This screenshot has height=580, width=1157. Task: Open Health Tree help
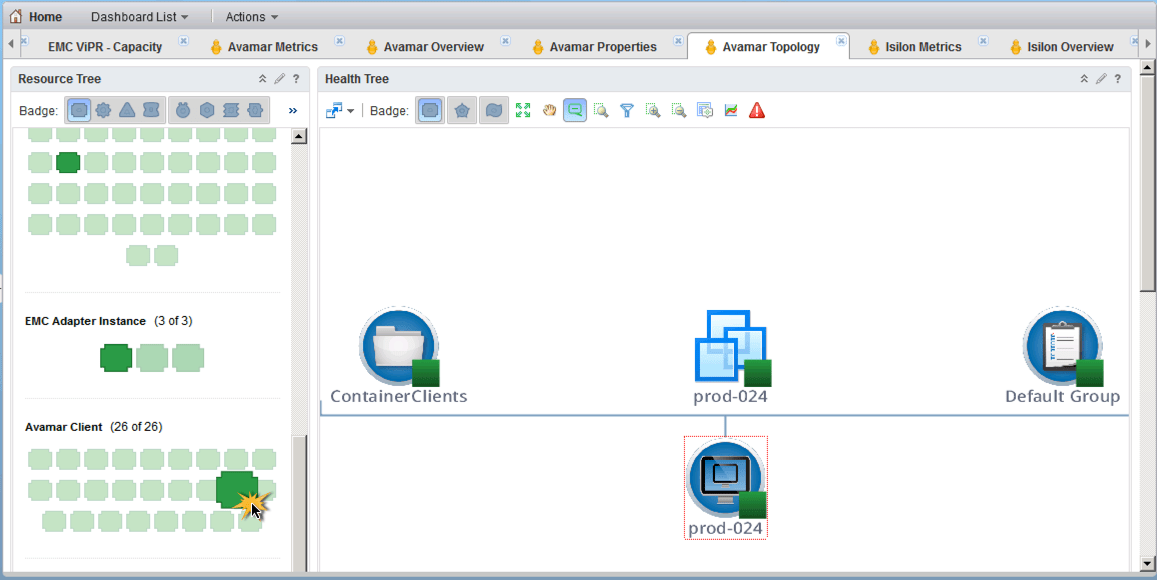click(1118, 78)
